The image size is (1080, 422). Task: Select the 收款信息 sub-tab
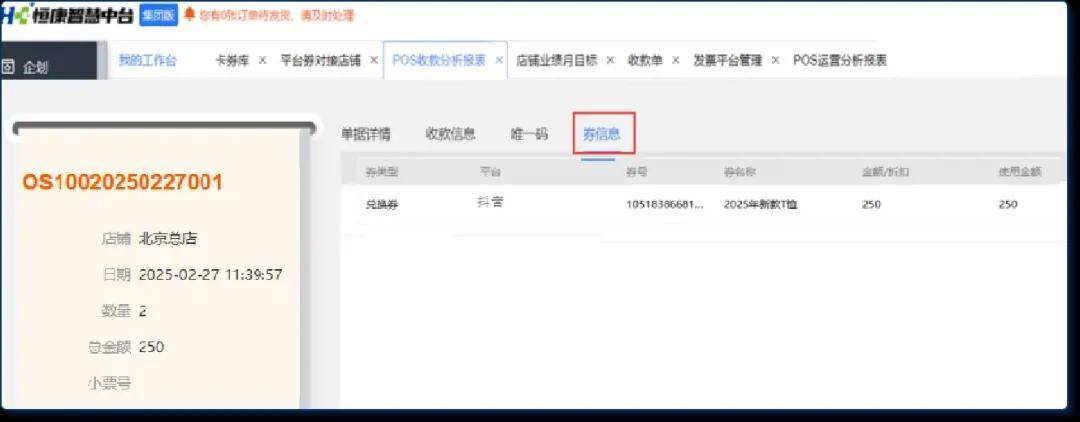(450, 134)
